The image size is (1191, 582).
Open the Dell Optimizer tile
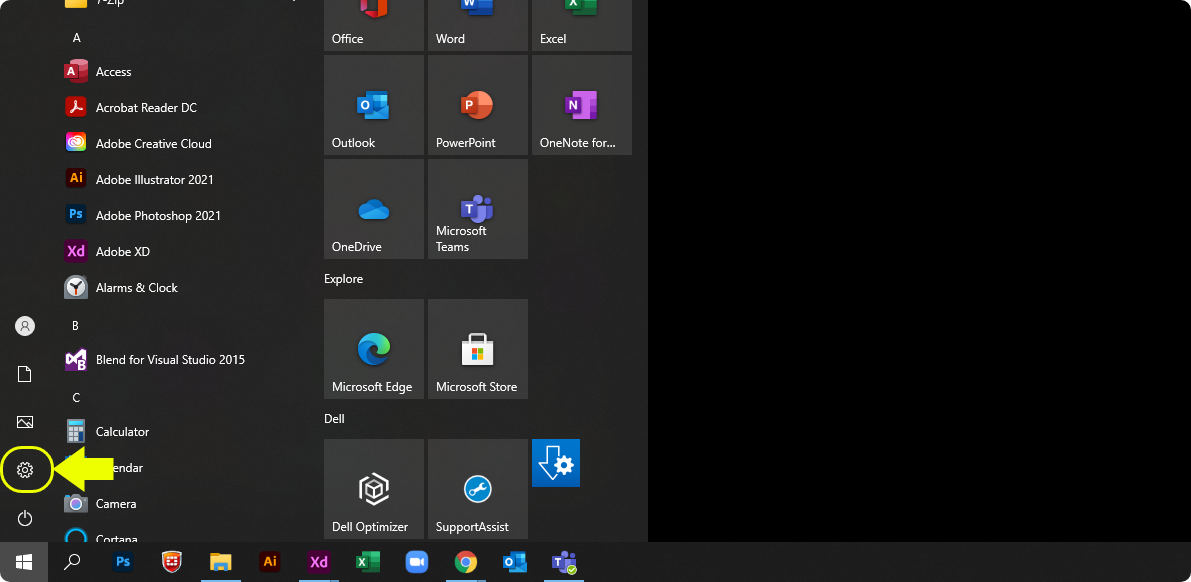[373, 489]
